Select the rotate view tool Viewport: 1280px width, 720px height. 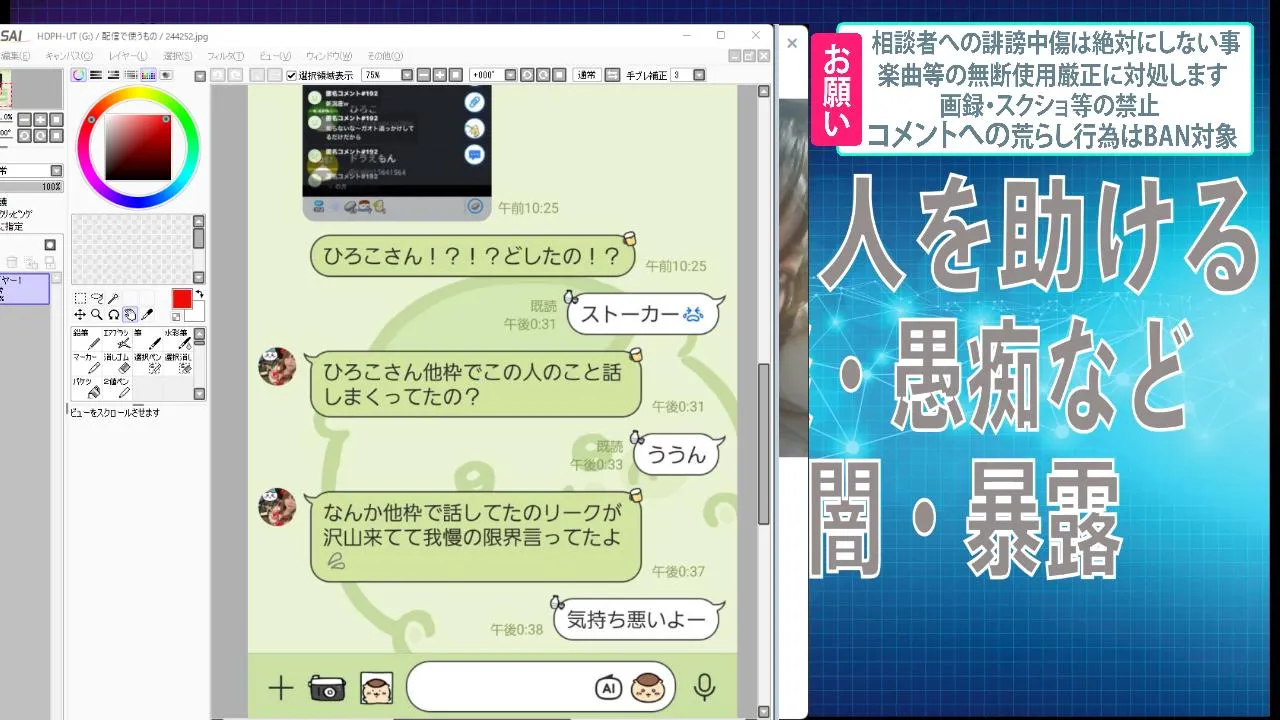click(114, 314)
